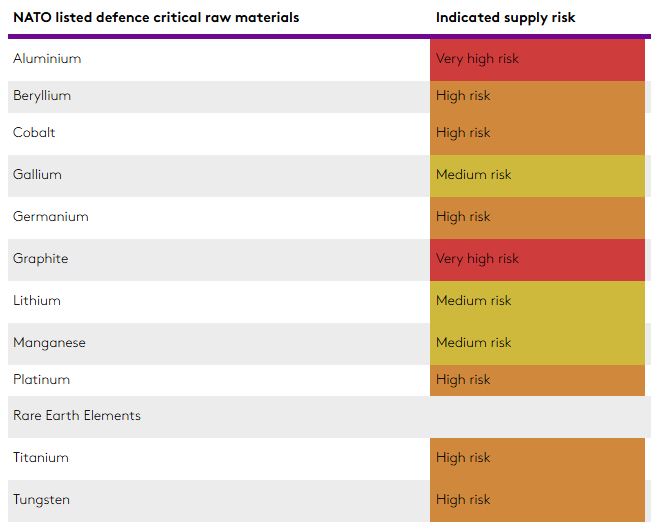The image size is (651, 529).
Task: Select the Manganese material name
Action: [x=49, y=343]
